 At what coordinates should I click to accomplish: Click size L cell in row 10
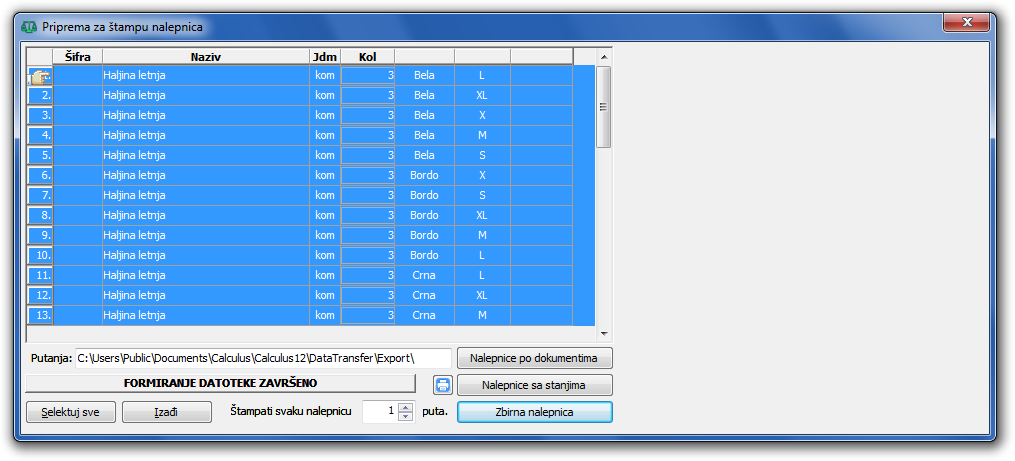point(482,256)
